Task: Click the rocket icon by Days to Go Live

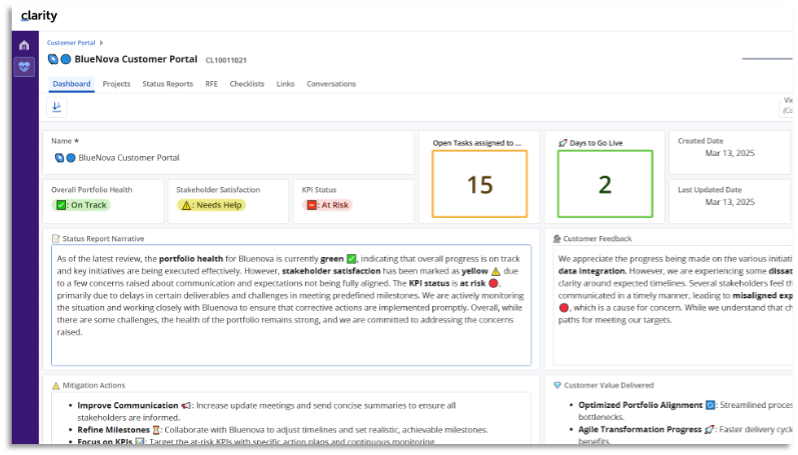Action: click(563, 143)
